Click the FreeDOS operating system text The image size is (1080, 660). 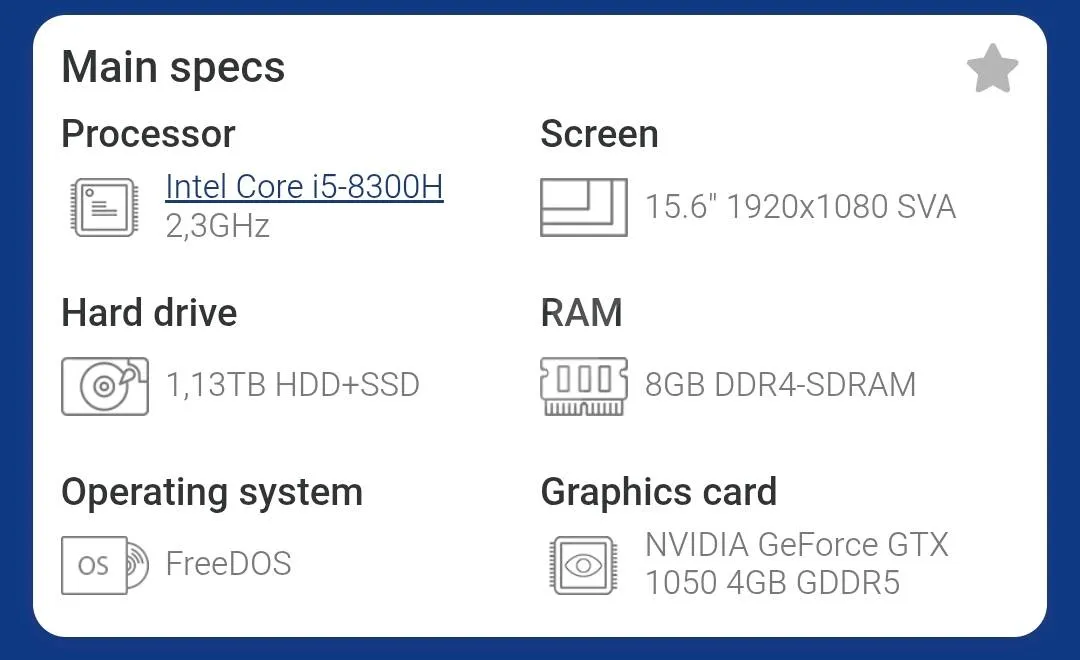click(229, 564)
